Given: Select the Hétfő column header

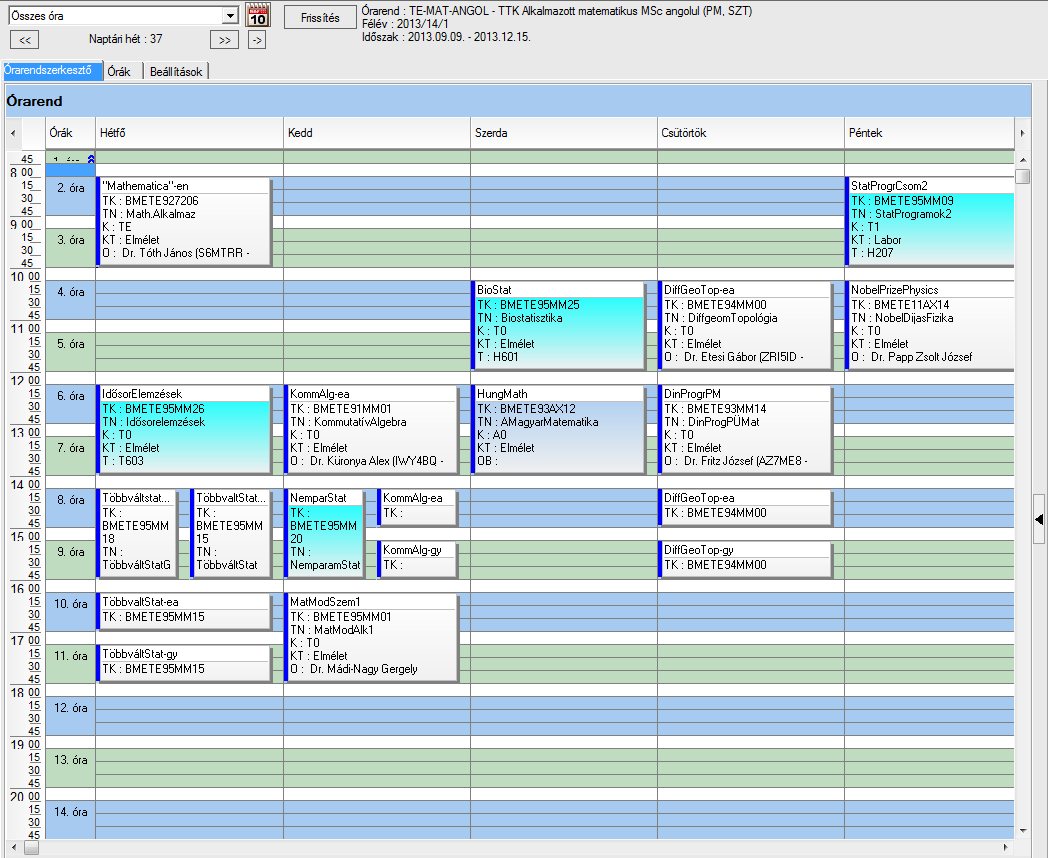Looking at the screenshot, I should click(189, 133).
